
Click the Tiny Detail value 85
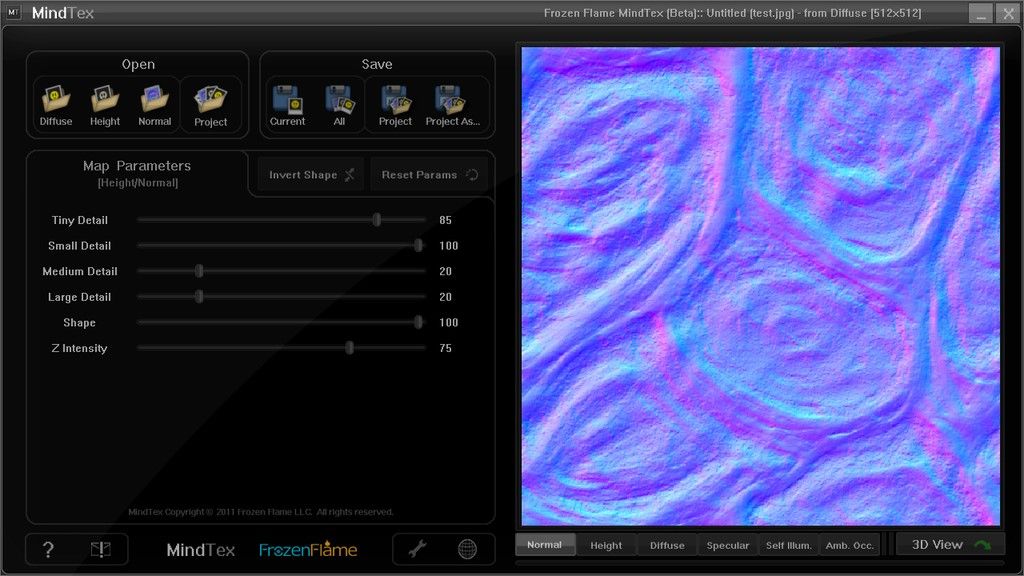coord(445,220)
